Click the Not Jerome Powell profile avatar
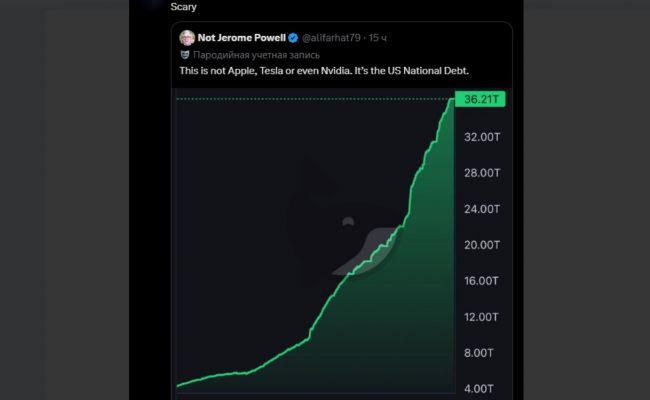The height and width of the screenshot is (400, 650). pyautogui.click(x=187, y=37)
